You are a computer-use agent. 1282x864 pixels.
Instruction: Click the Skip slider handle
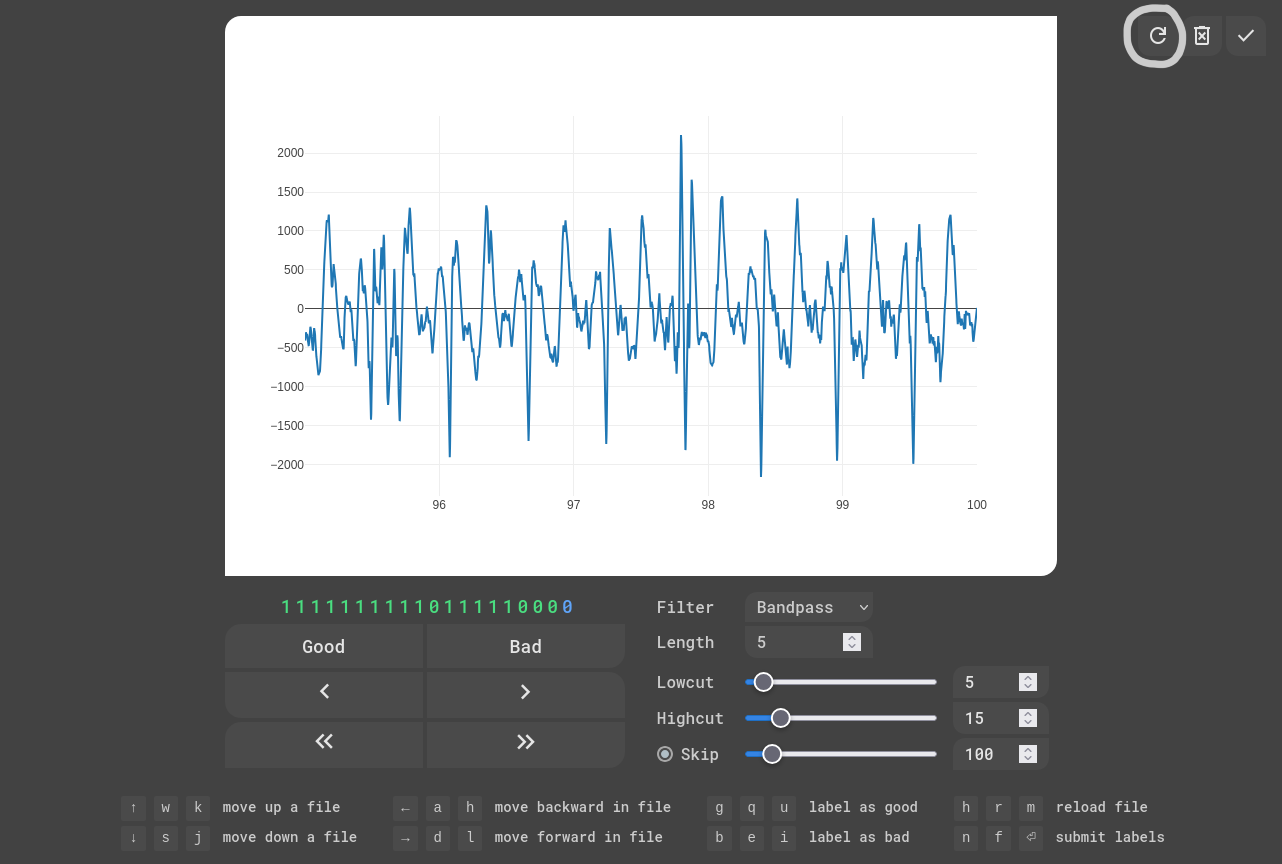tap(772, 754)
